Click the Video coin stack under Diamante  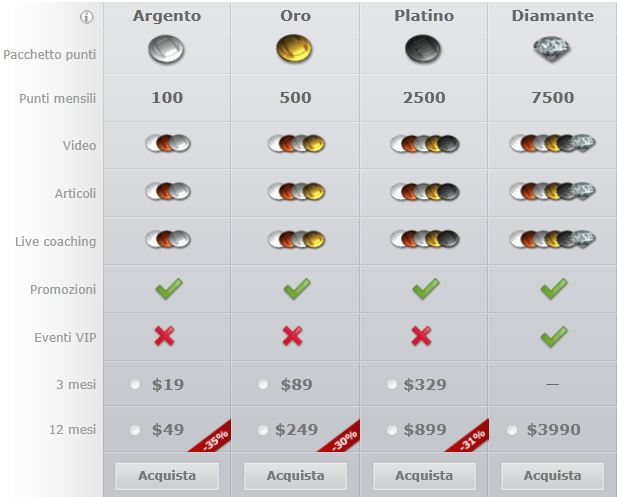(x=552, y=143)
